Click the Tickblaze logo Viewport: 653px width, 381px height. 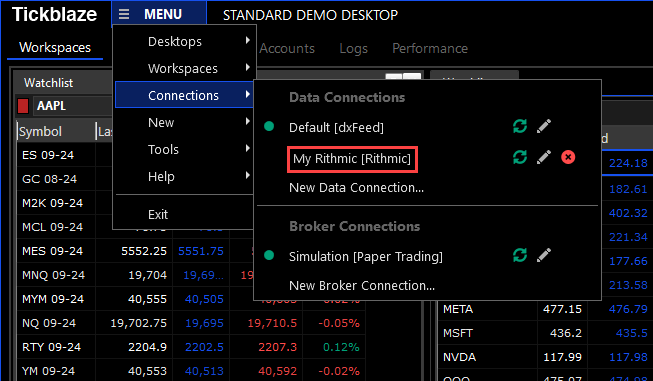coord(55,15)
